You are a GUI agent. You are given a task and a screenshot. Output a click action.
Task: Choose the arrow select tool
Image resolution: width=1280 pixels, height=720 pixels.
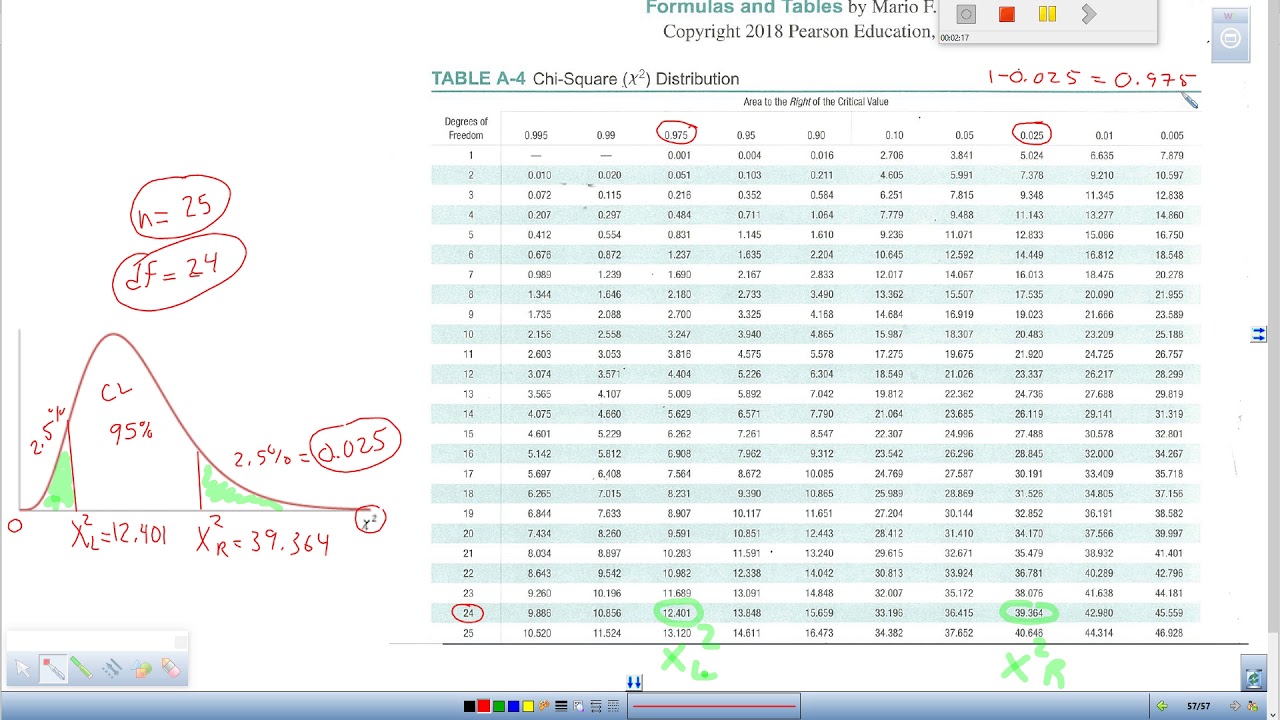tap(22, 669)
